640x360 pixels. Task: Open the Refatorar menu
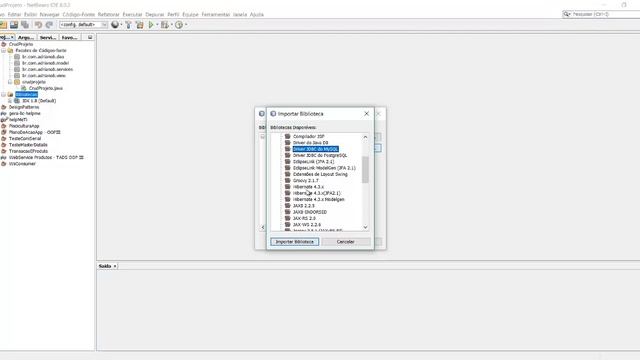click(x=109, y=14)
